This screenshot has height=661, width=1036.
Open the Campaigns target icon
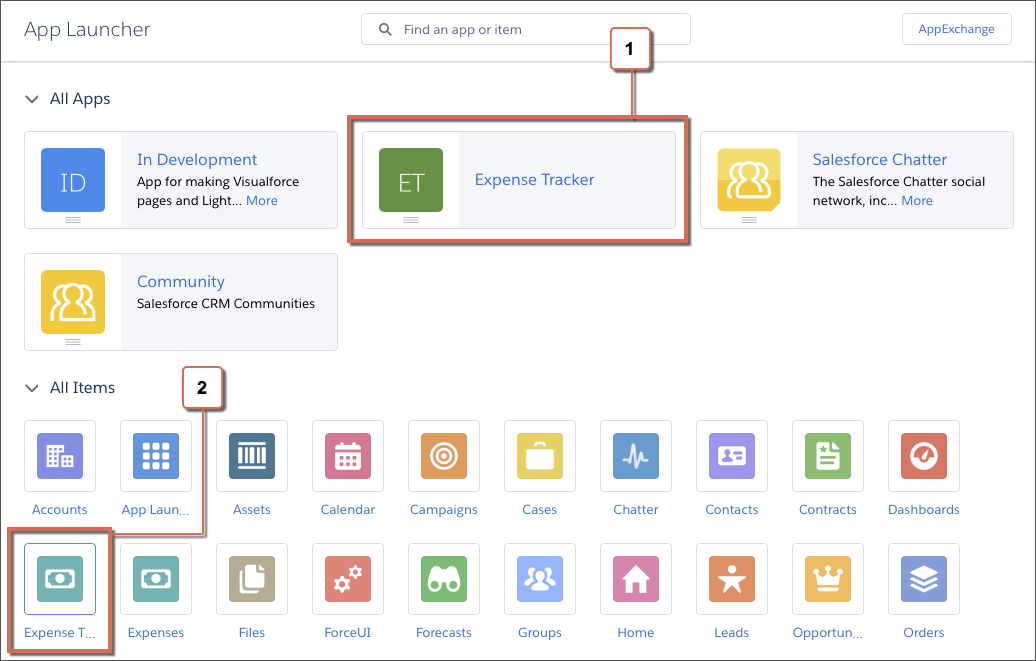(444, 456)
